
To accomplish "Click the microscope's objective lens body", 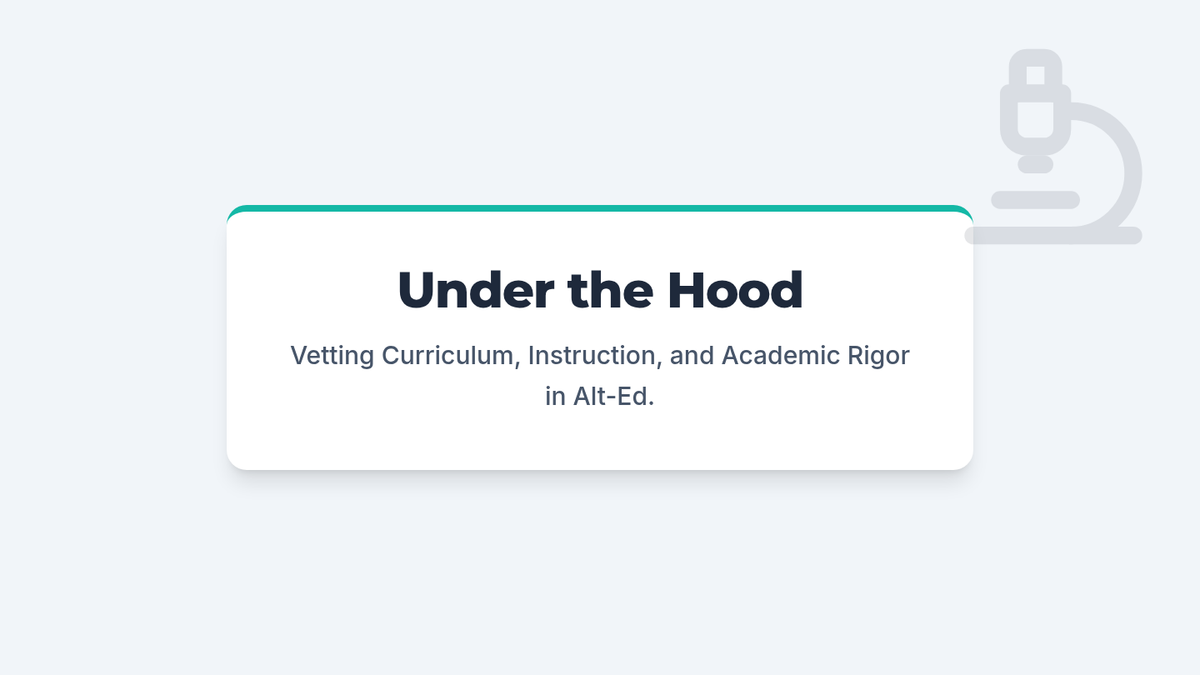I will tap(1035, 115).
